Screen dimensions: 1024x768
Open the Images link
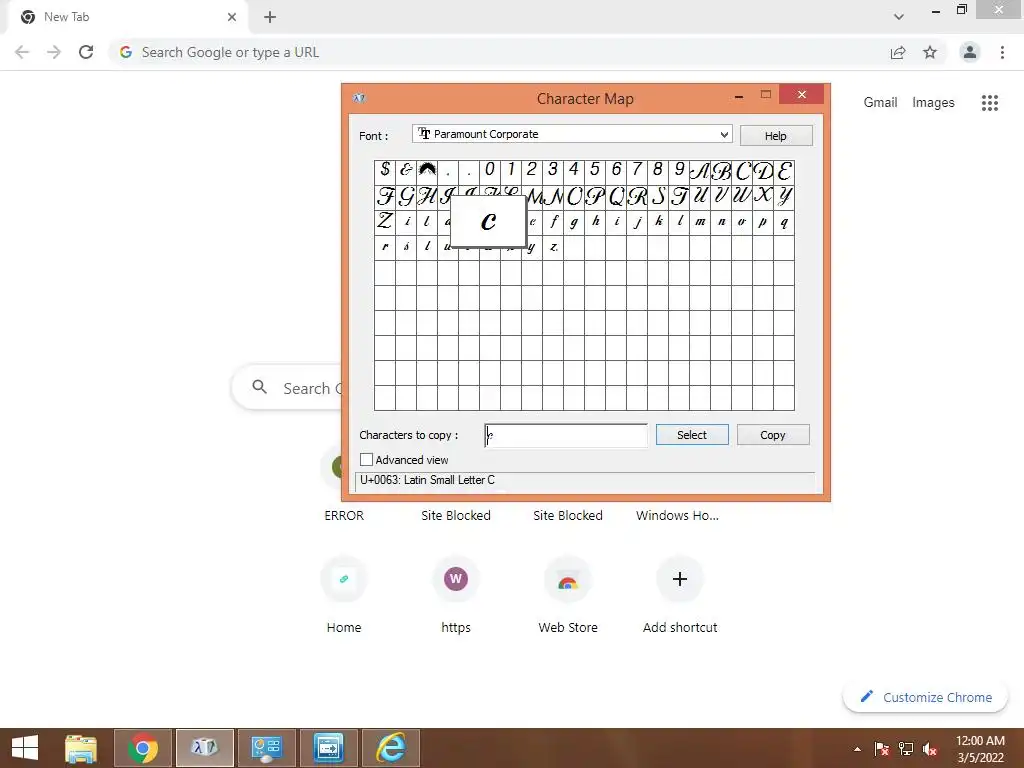933,103
